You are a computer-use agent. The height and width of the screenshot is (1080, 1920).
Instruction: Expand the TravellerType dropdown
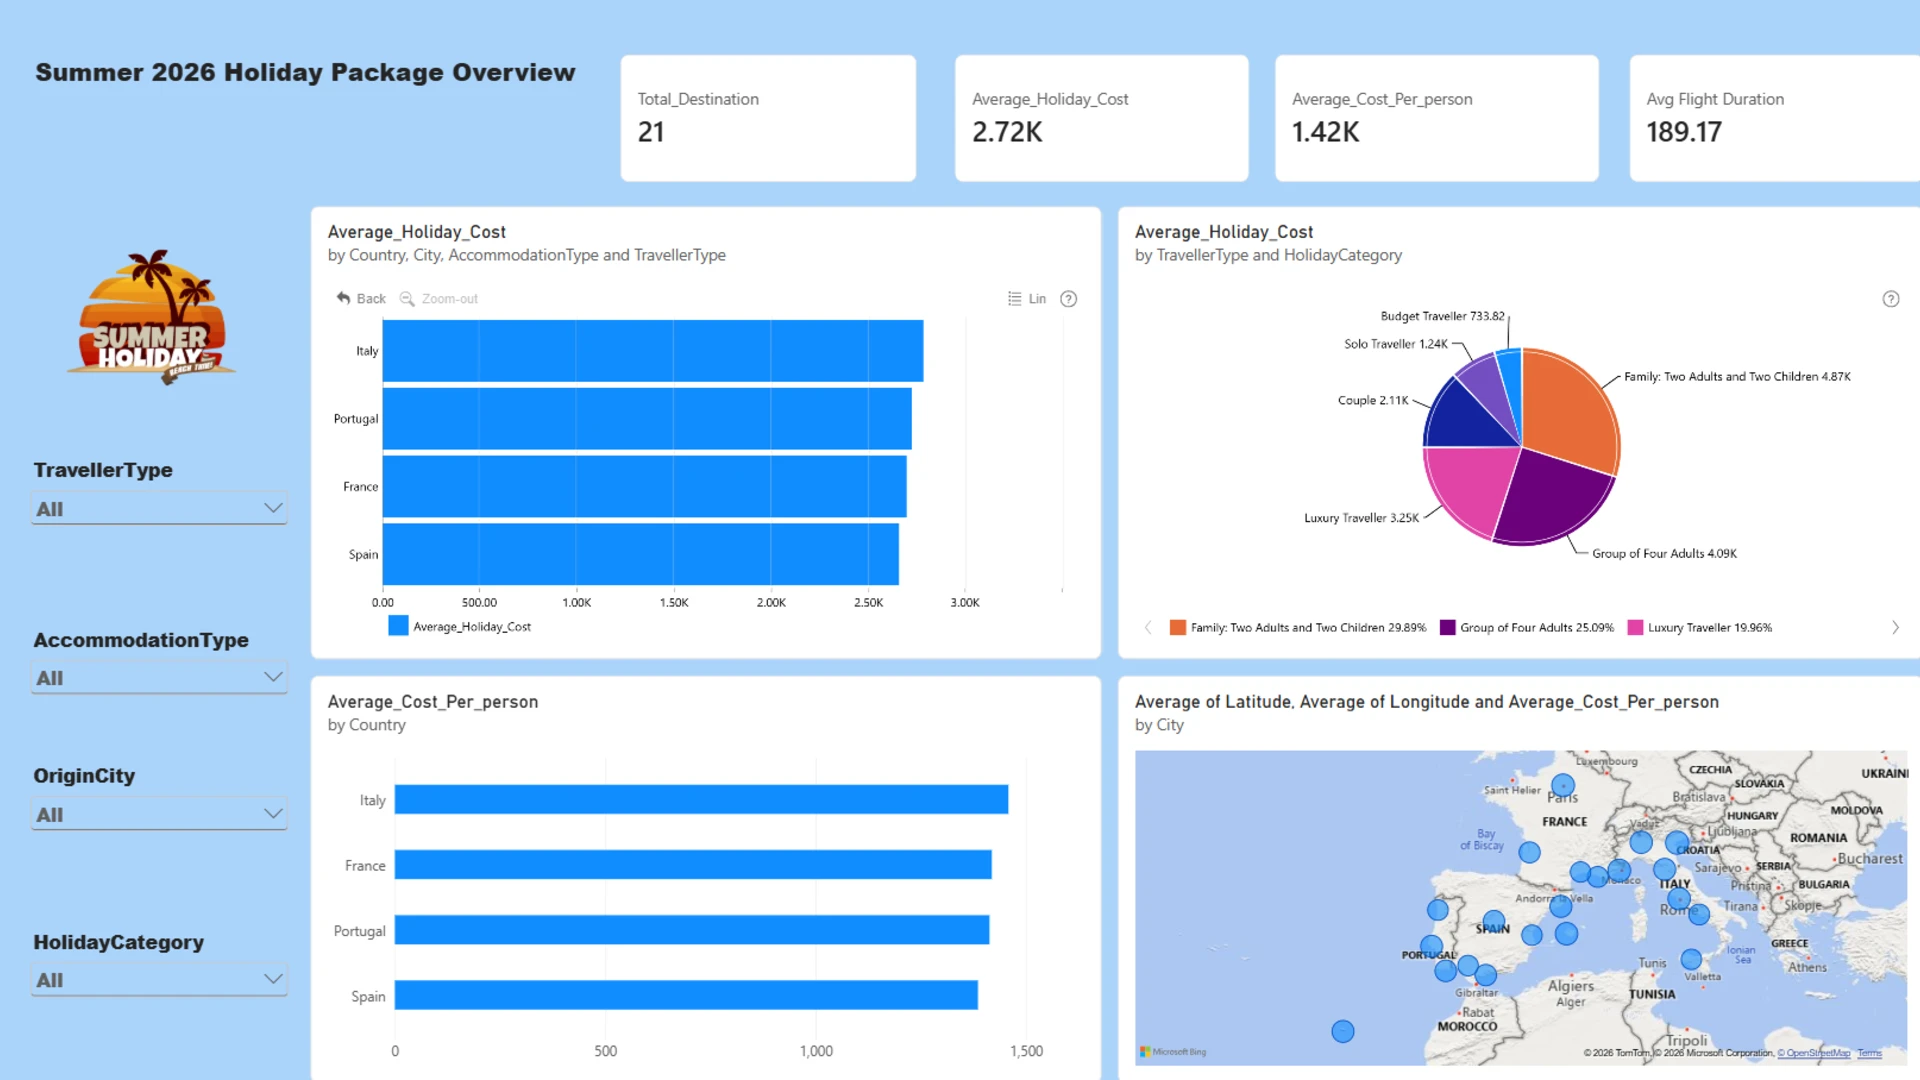pyautogui.click(x=159, y=508)
